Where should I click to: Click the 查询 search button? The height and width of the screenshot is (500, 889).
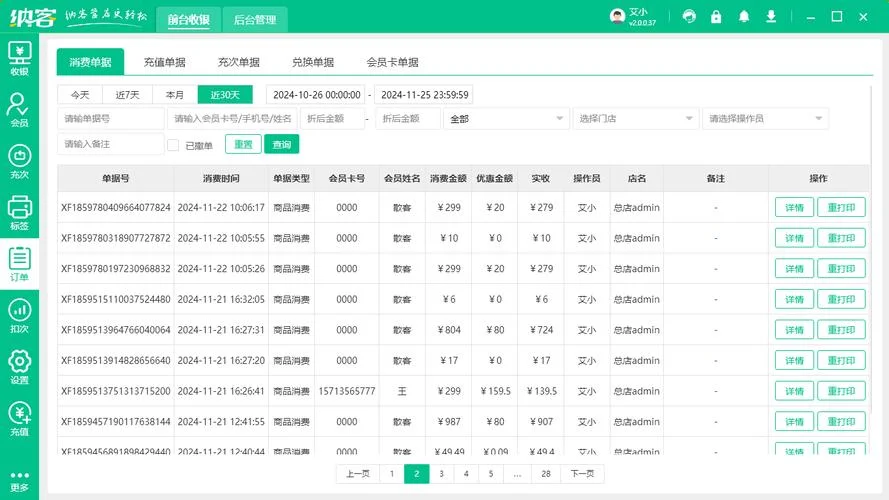click(282, 145)
